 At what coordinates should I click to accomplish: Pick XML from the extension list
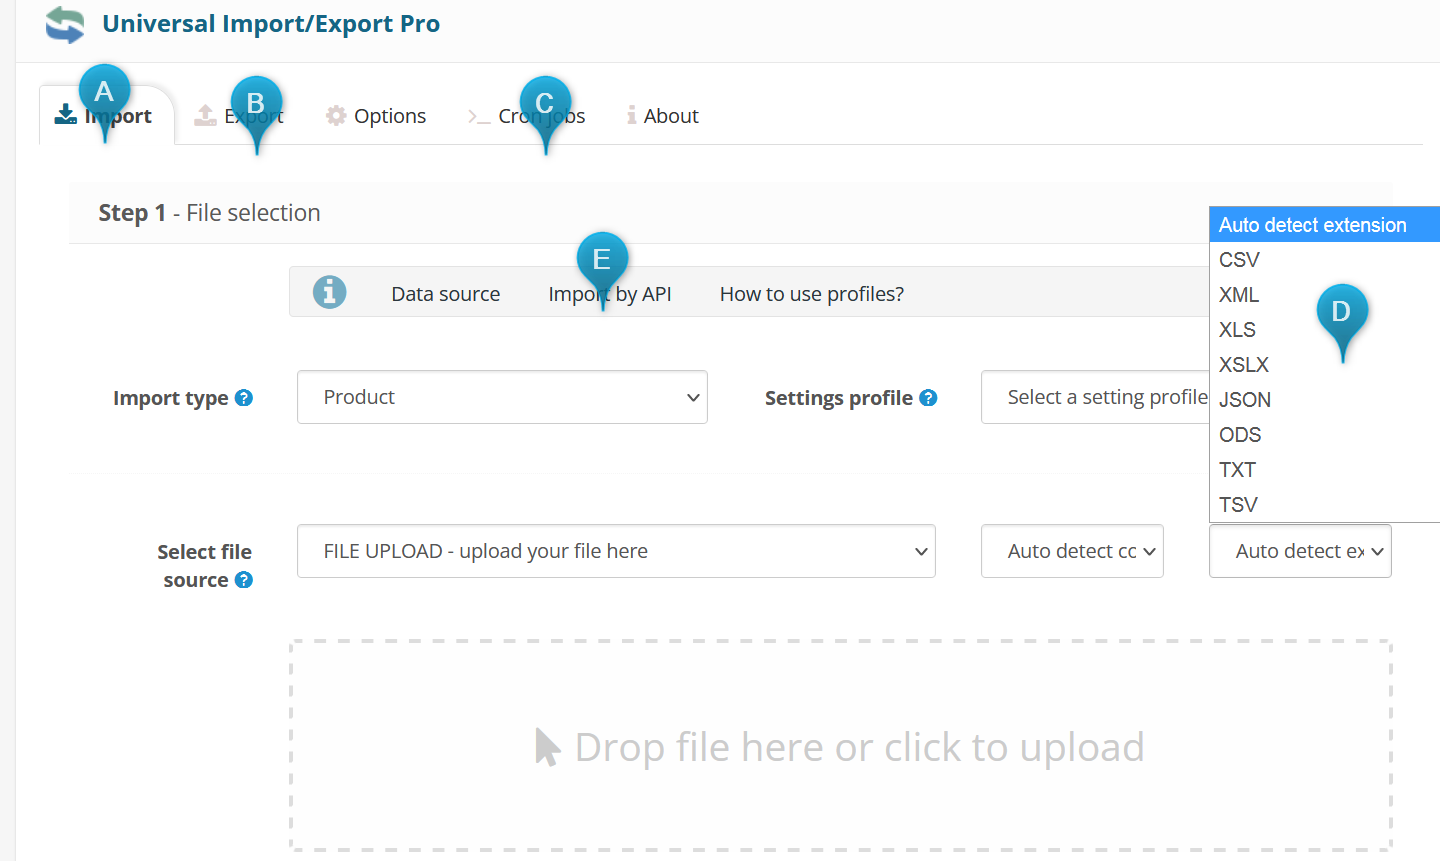[1239, 295]
